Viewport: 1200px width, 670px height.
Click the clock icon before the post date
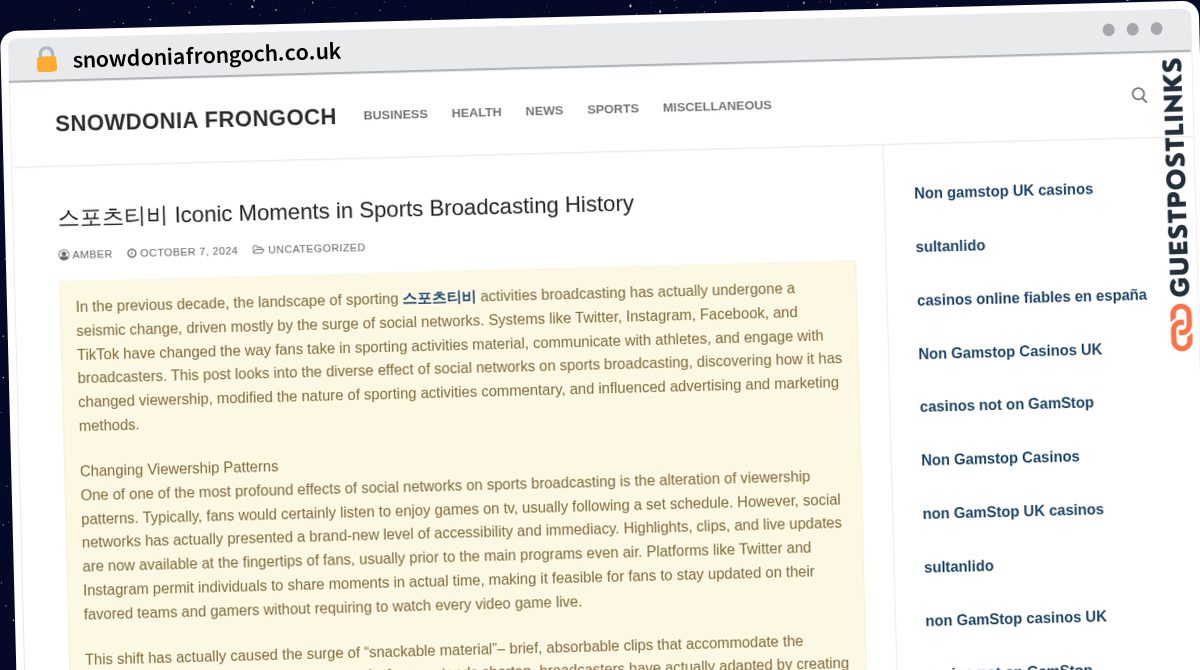click(x=132, y=253)
